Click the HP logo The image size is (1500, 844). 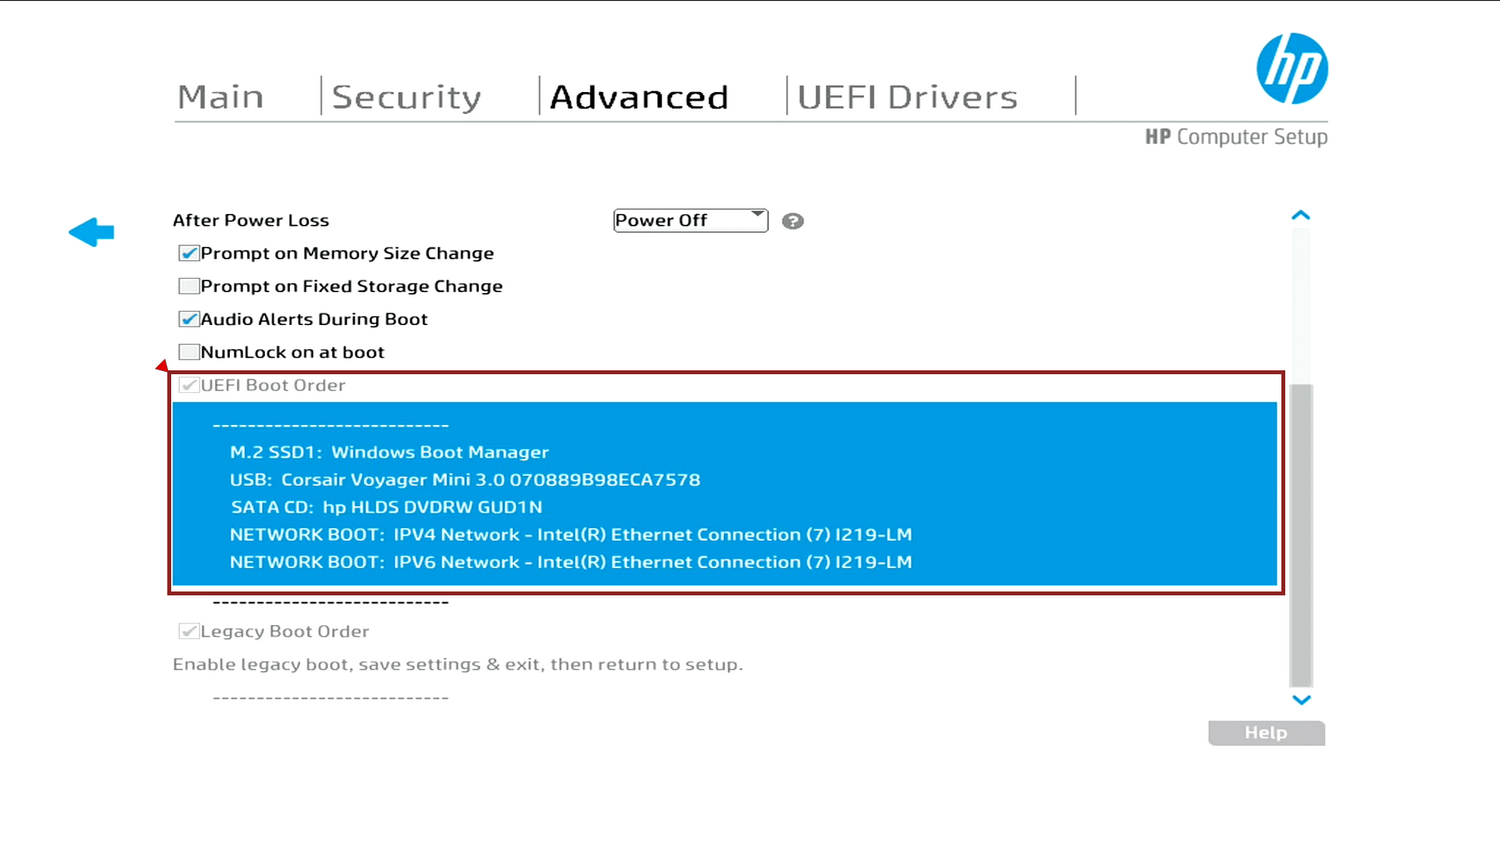(1290, 68)
